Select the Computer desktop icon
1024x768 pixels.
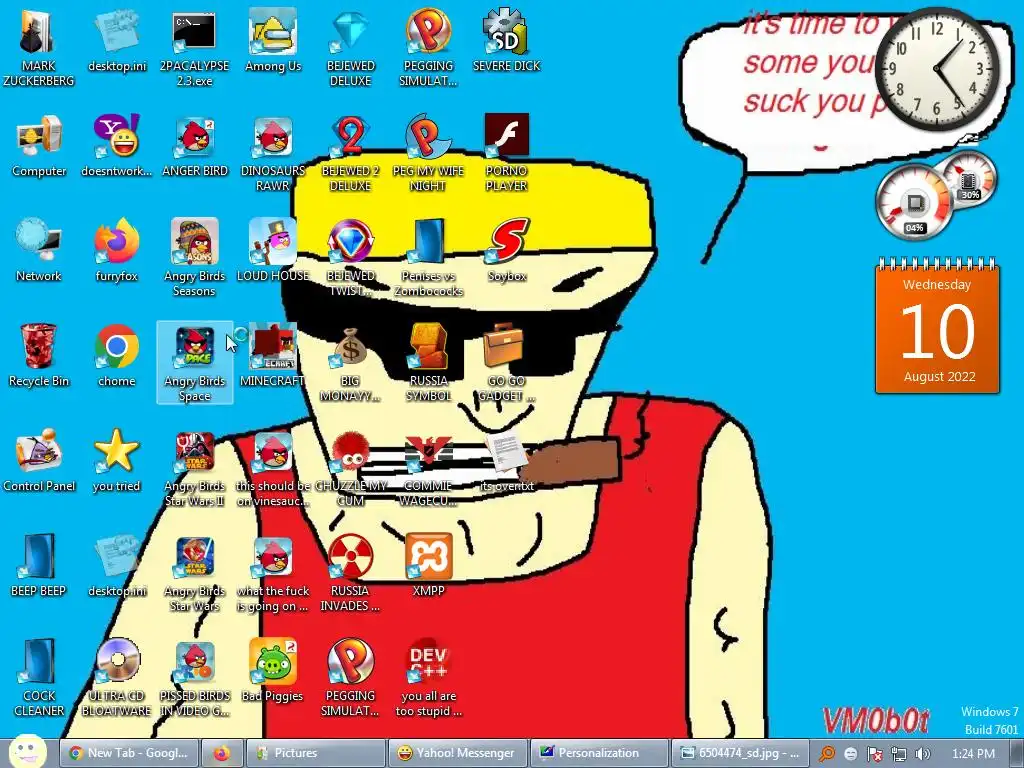point(39,146)
